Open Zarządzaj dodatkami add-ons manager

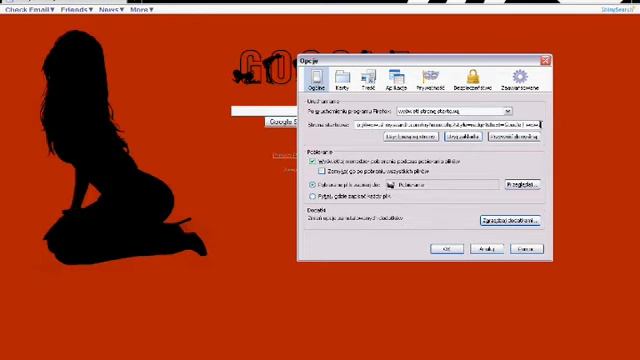tap(510, 220)
